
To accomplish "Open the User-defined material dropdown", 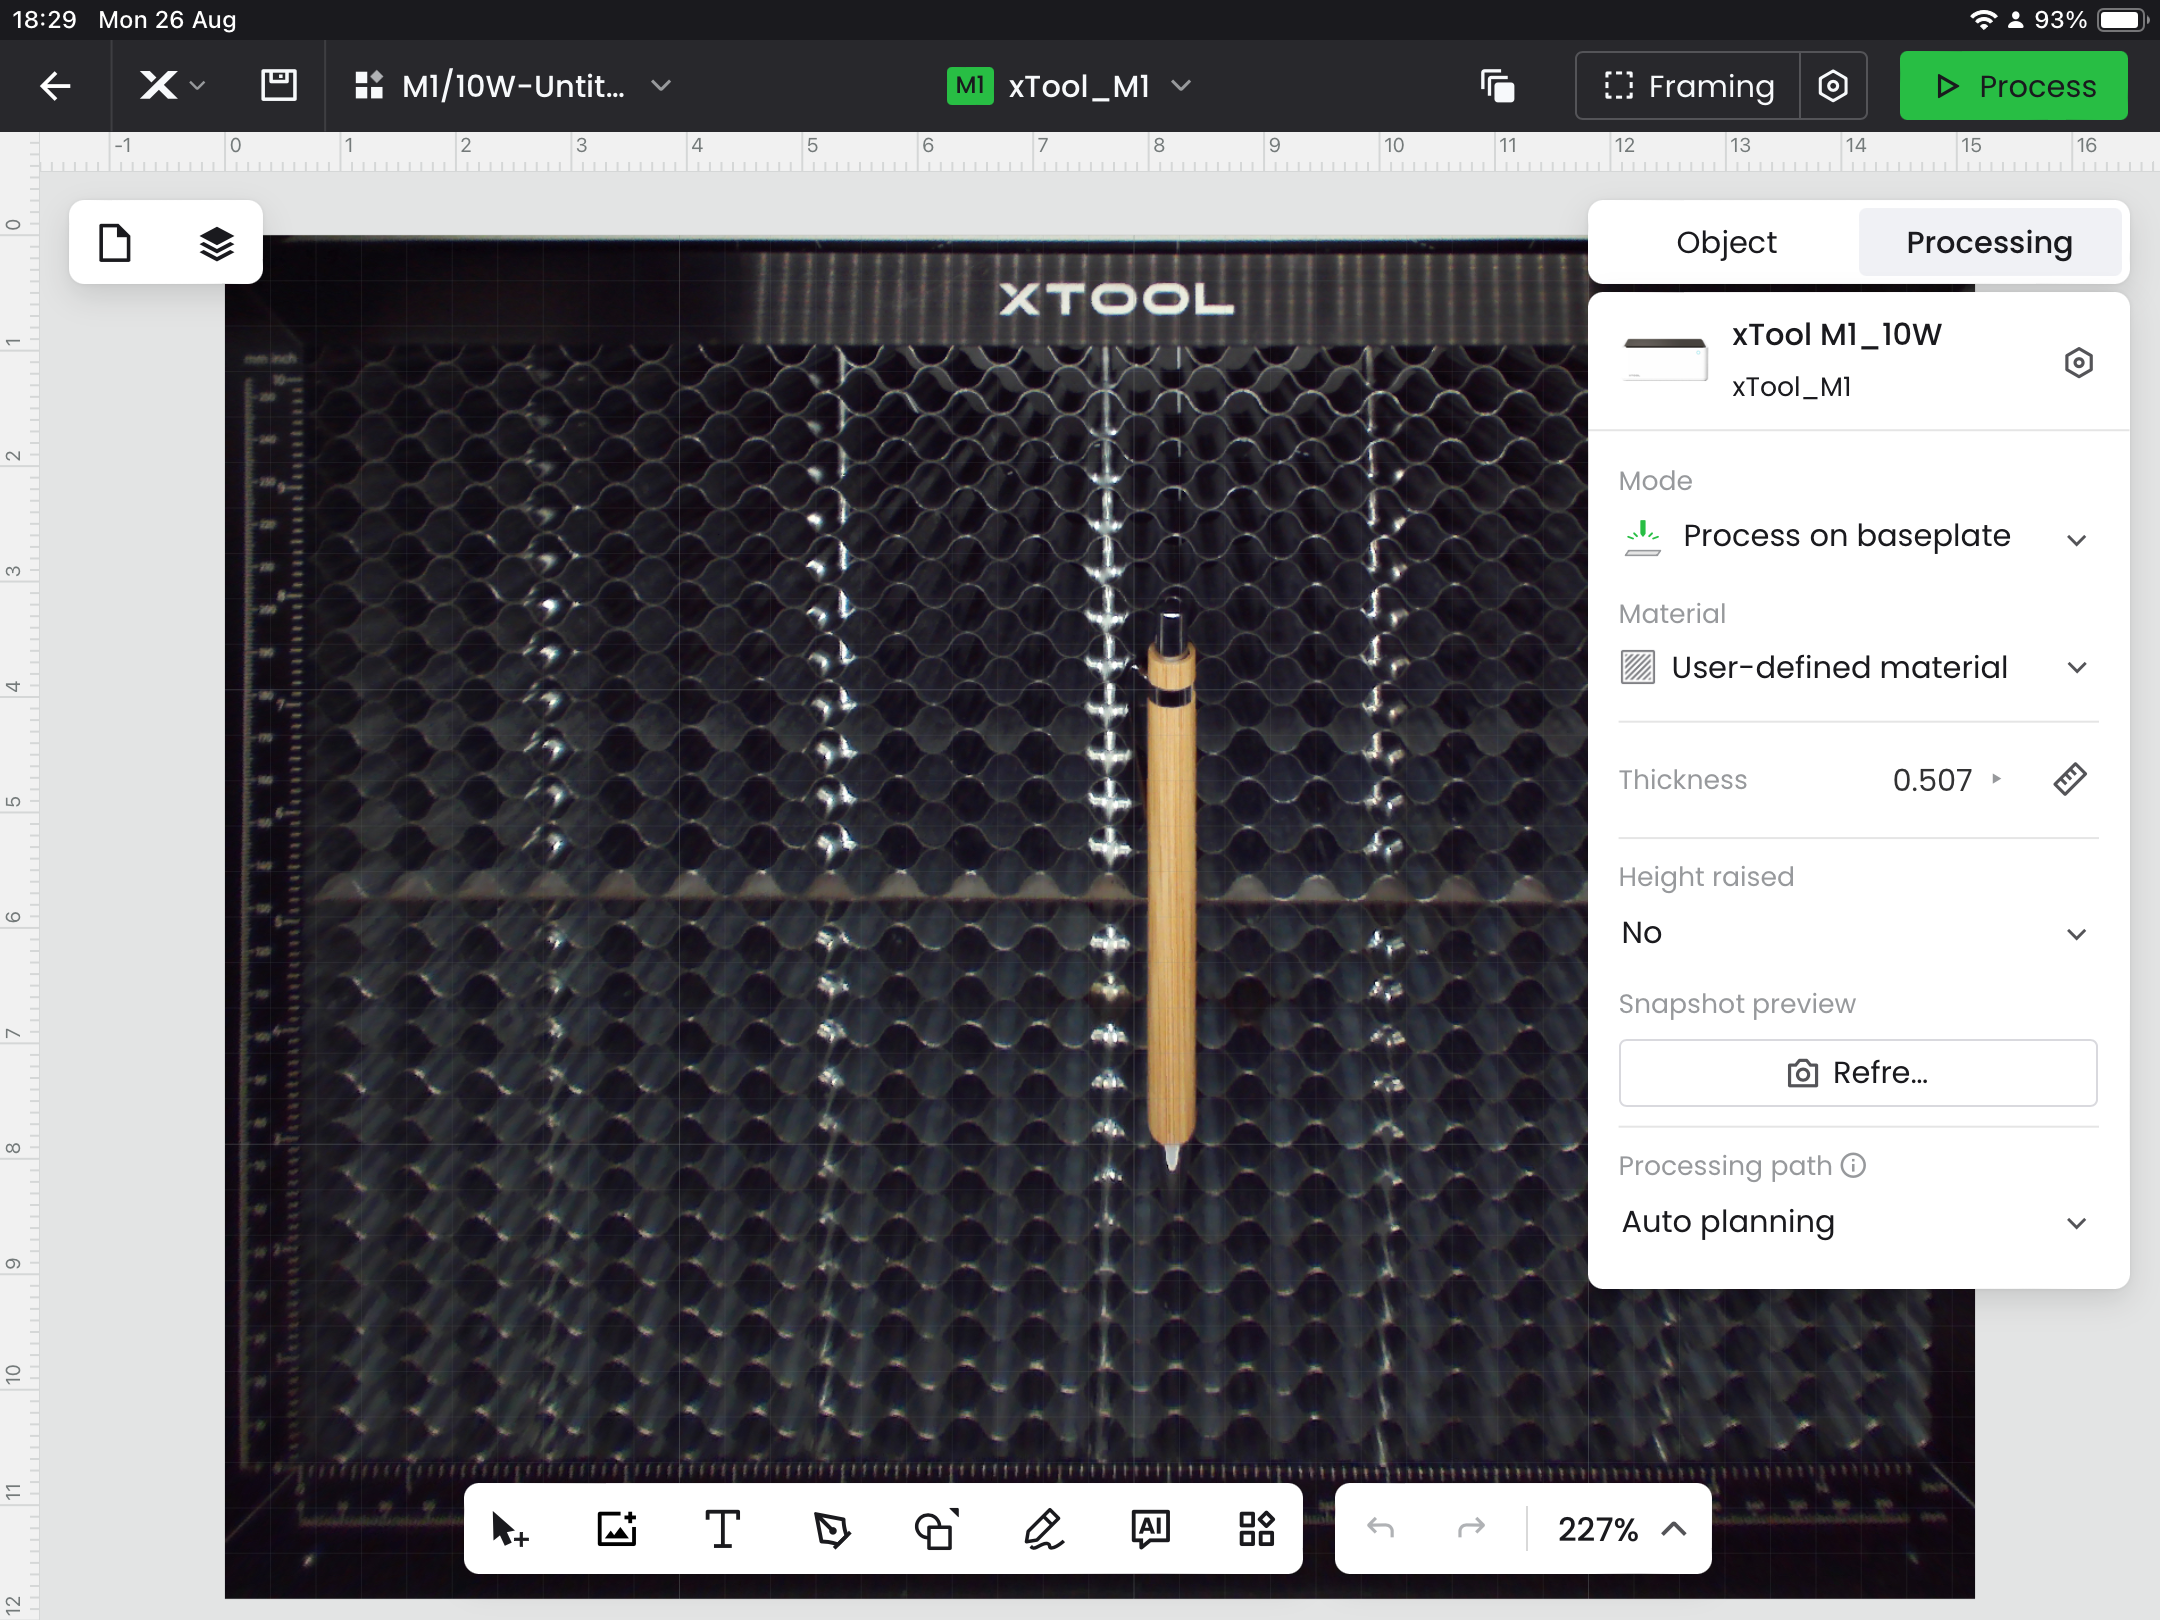I will pyautogui.click(x=1857, y=668).
